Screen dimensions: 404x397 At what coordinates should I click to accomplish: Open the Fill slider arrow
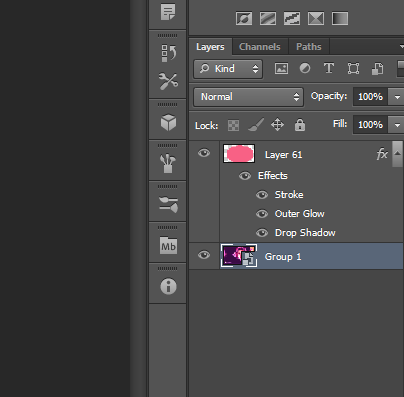coord(397,125)
